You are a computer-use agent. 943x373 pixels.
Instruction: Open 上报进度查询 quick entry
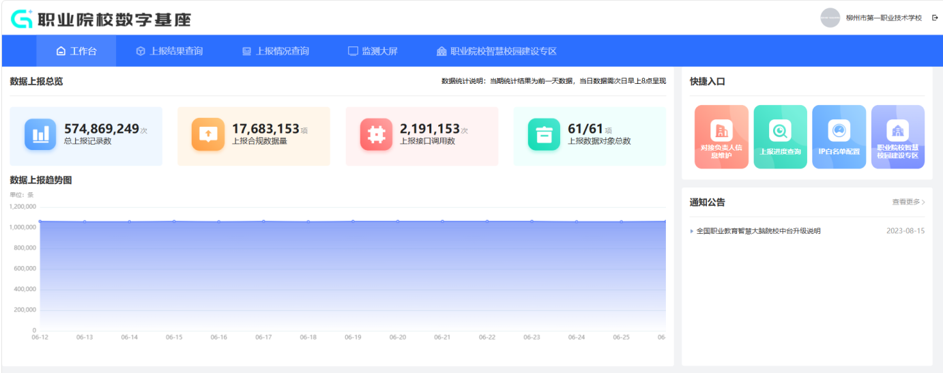781,137
